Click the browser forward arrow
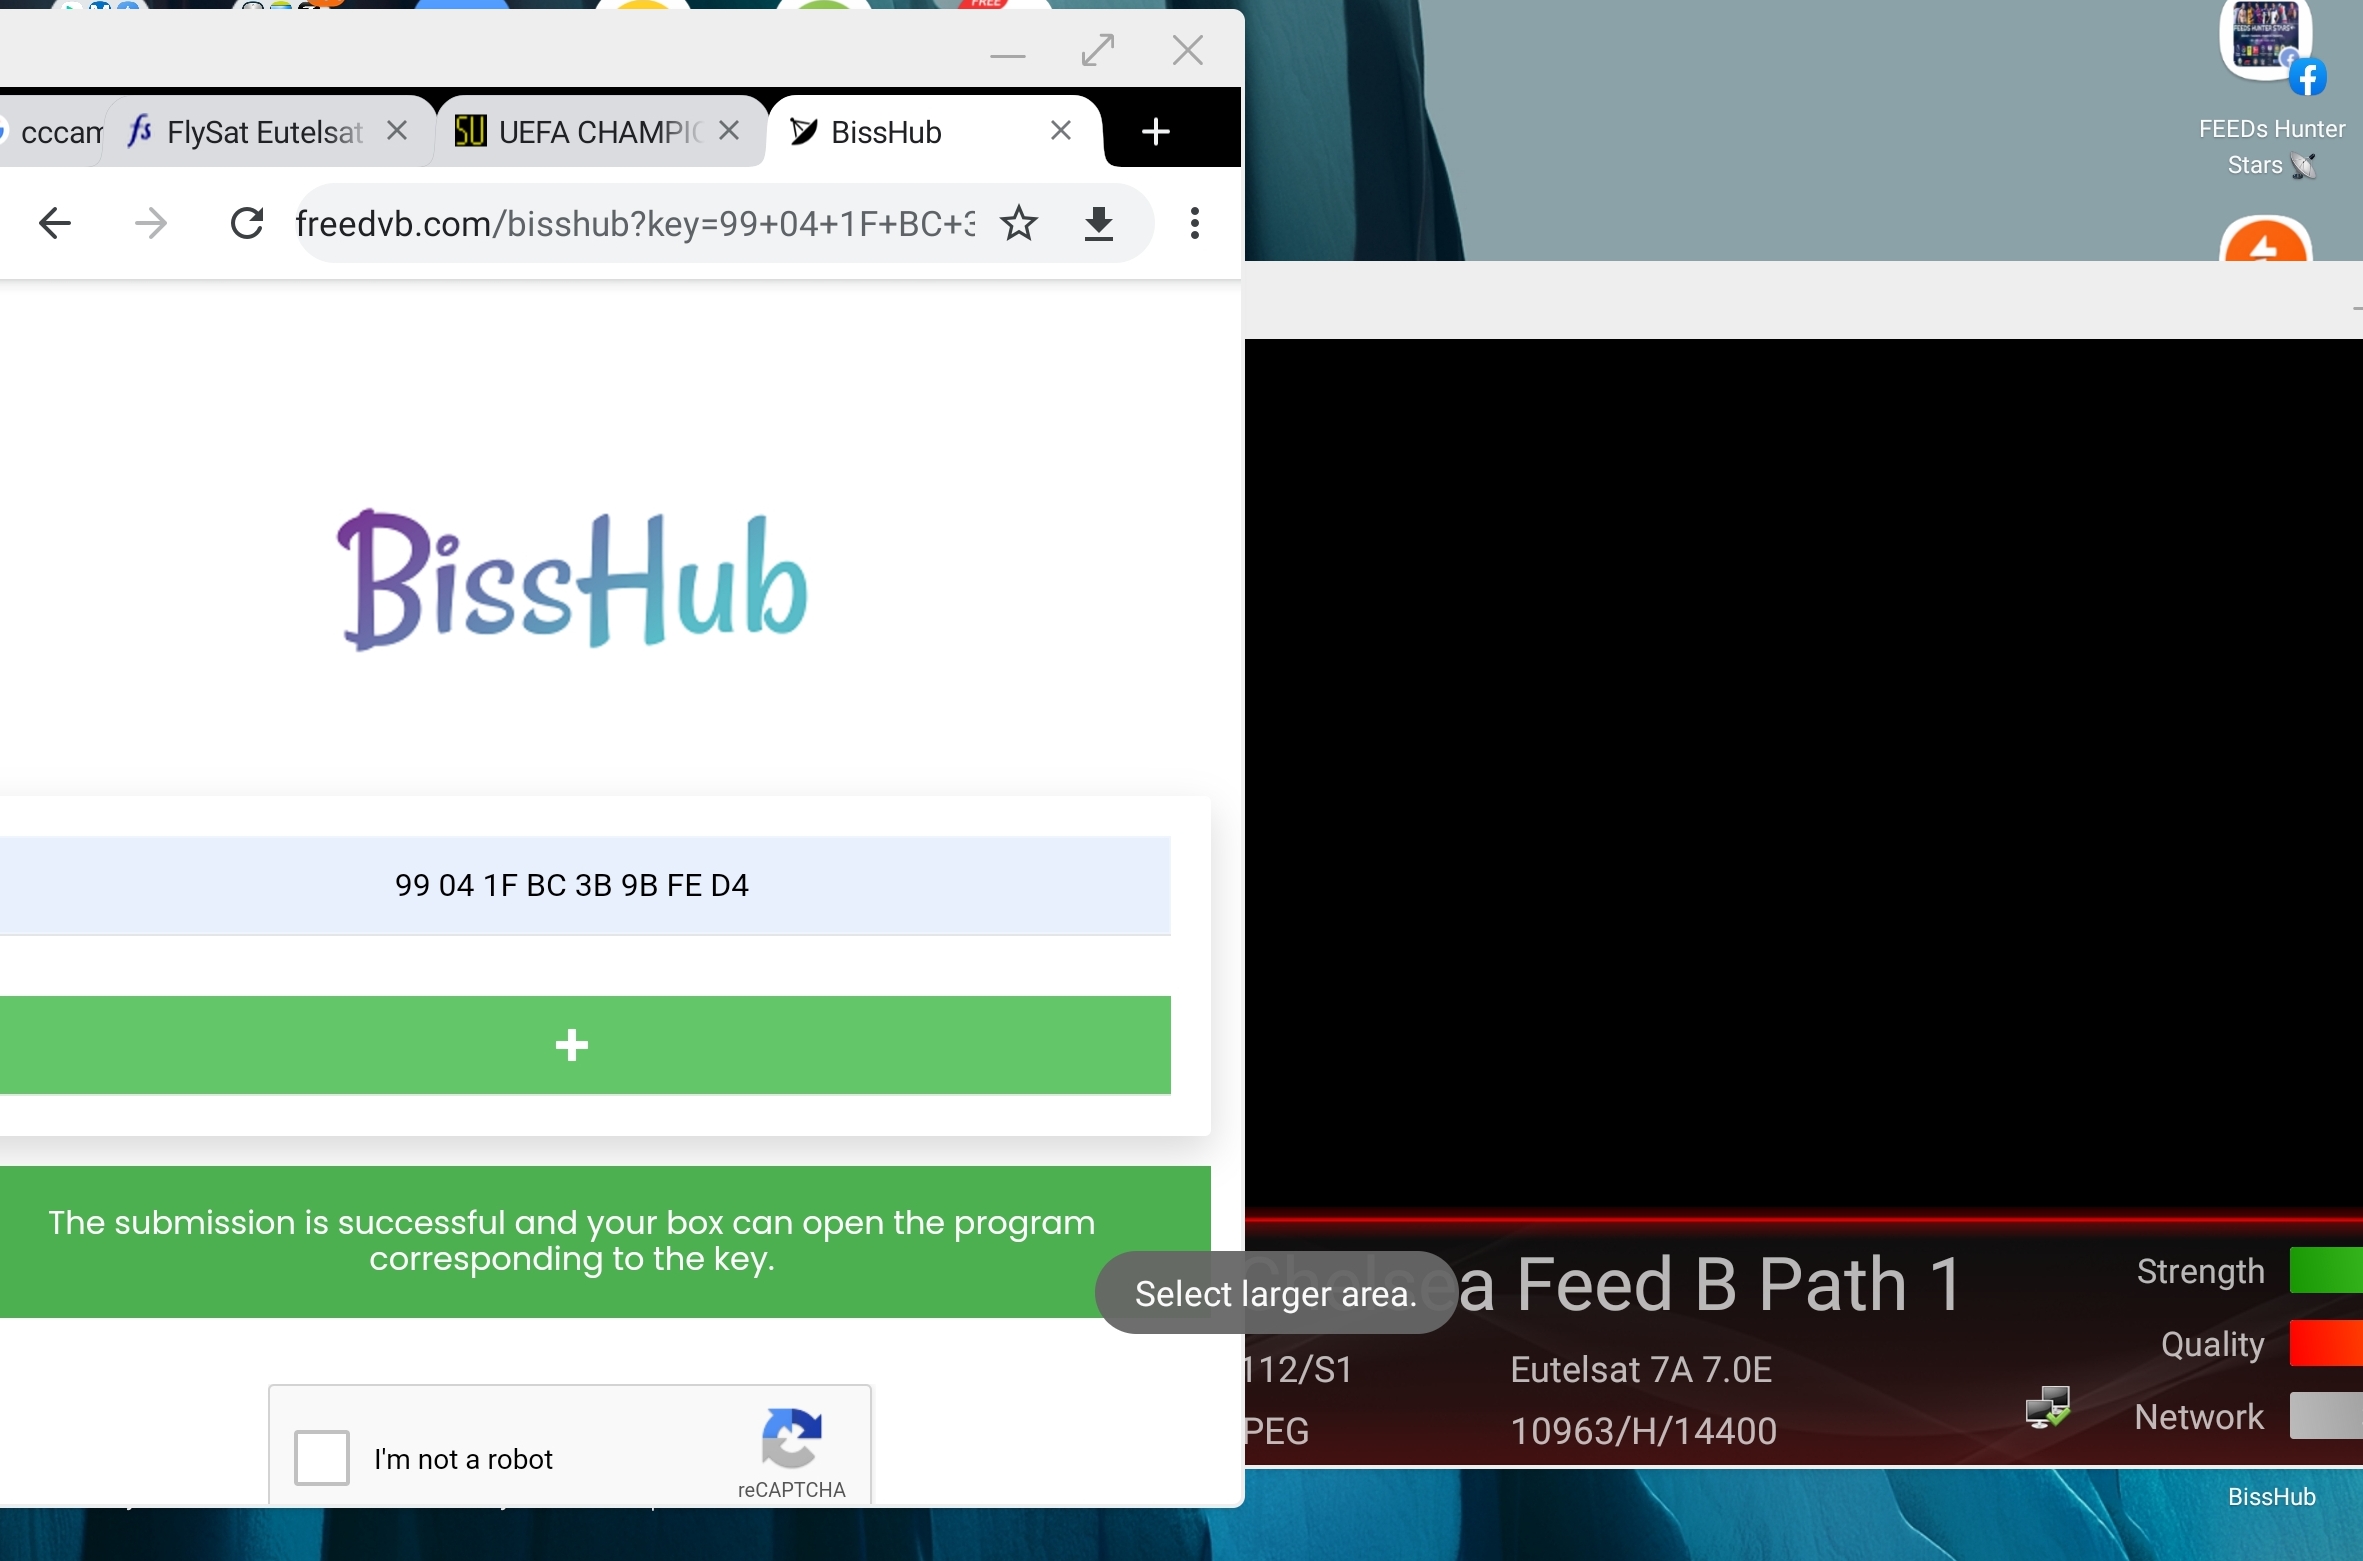Screen dimensions: 2363x1561 click(x=151, y=223)
